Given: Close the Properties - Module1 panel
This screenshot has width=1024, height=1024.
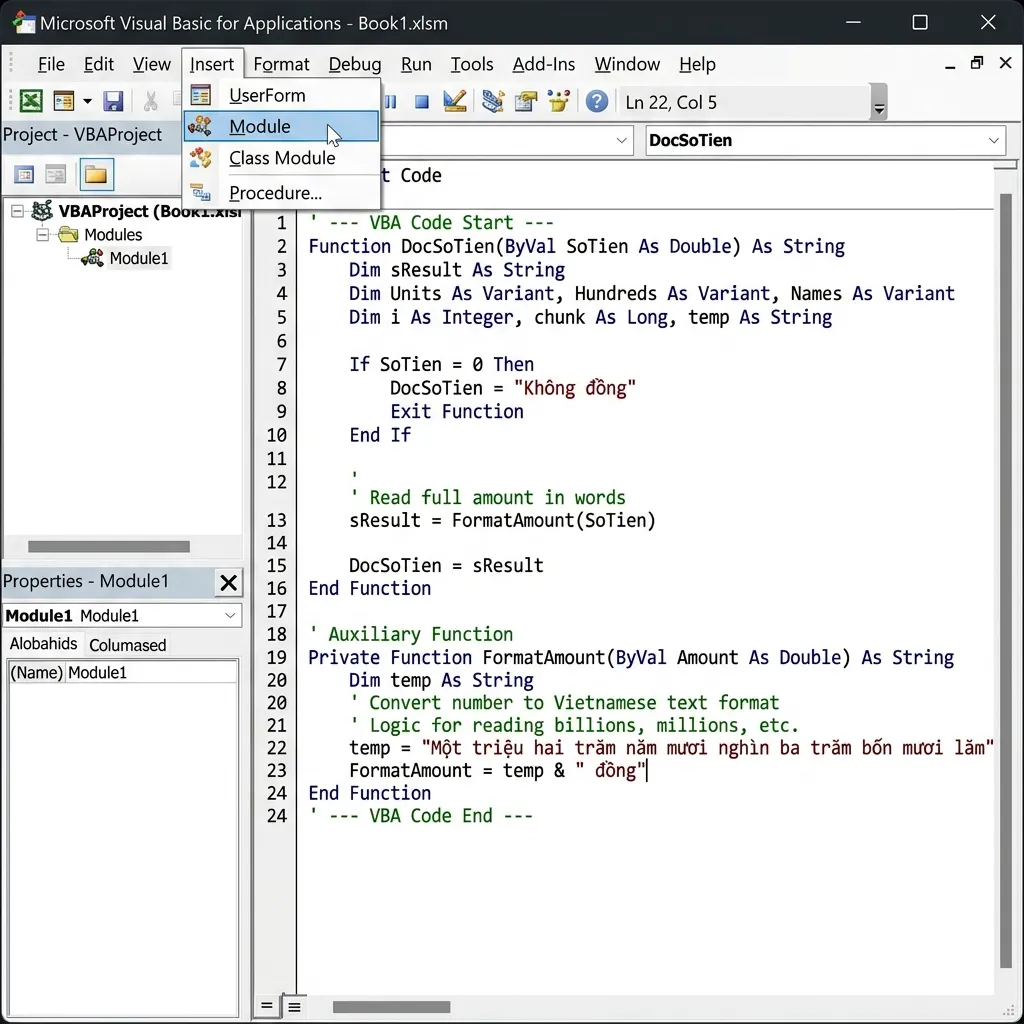Looking at the screenshot, I should [229, 582].
